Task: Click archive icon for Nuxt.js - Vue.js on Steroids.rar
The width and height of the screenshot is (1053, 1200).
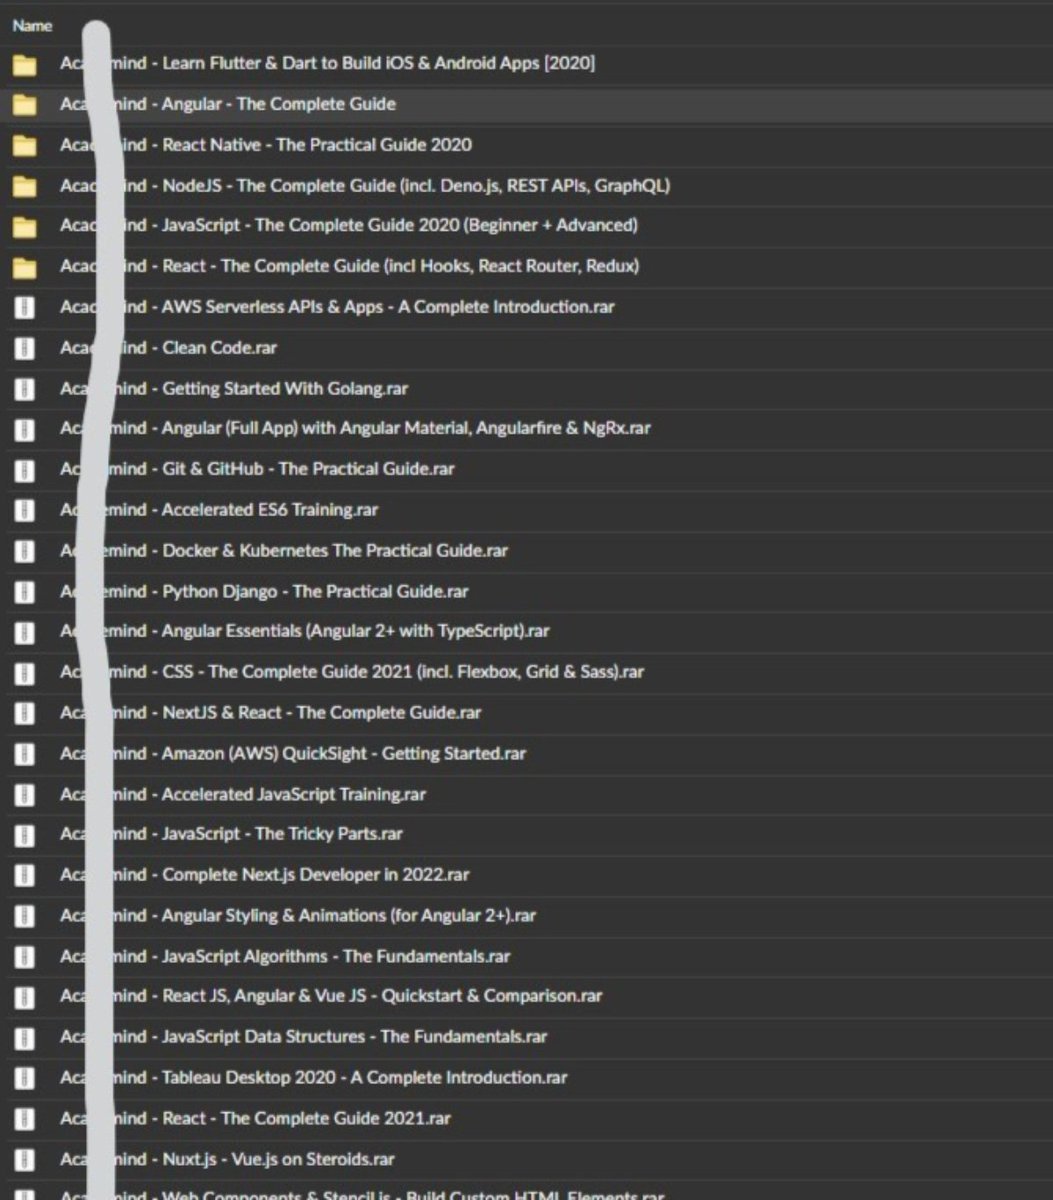Action: click(25, 1160)
